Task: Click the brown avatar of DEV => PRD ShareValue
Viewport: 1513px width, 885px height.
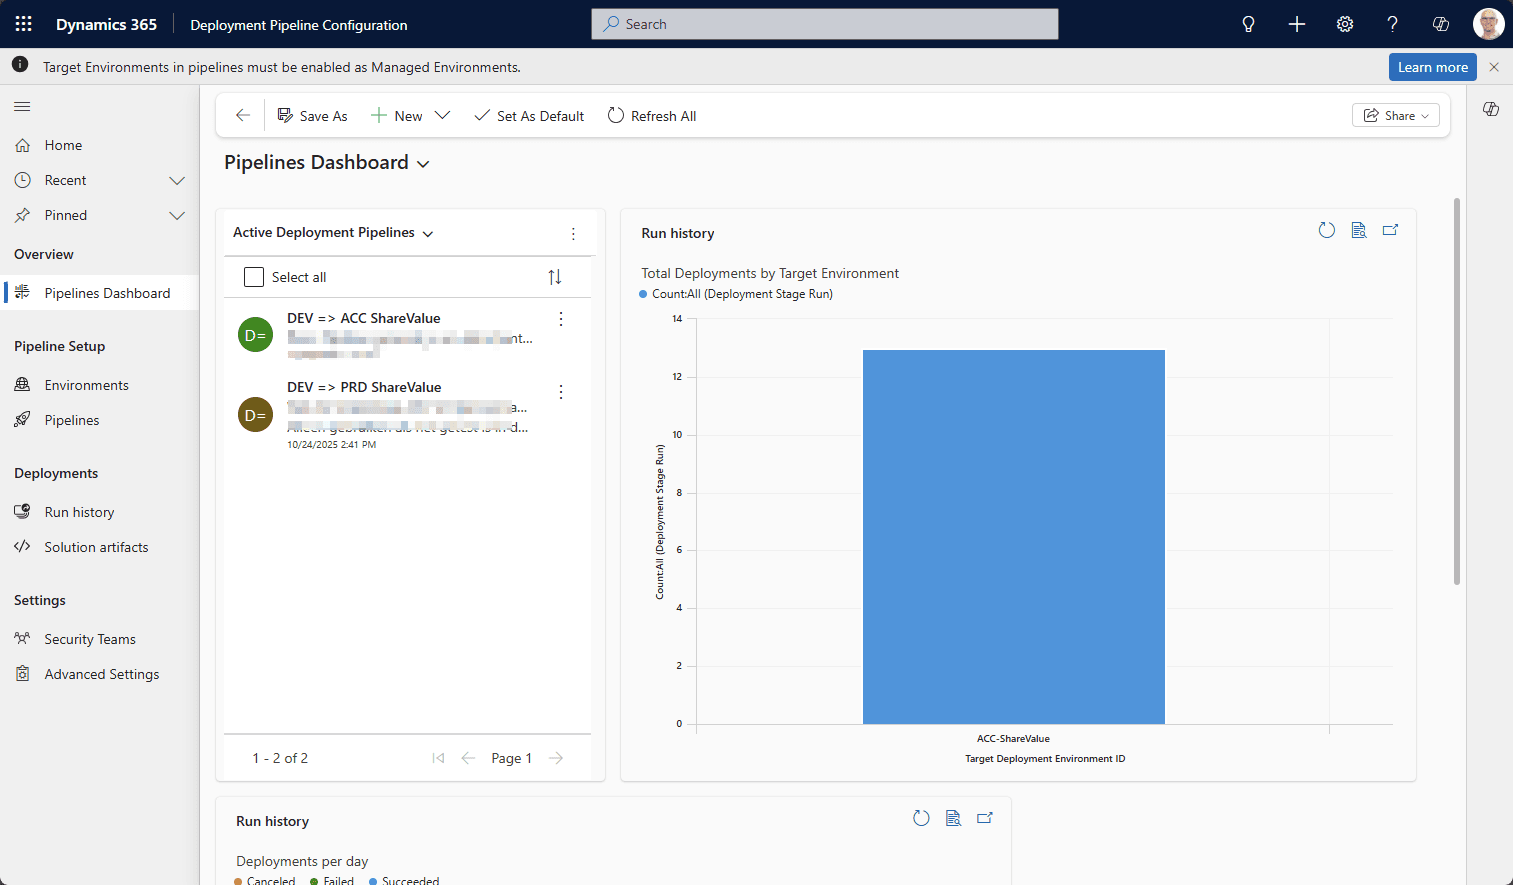Action: click(255, 415)
